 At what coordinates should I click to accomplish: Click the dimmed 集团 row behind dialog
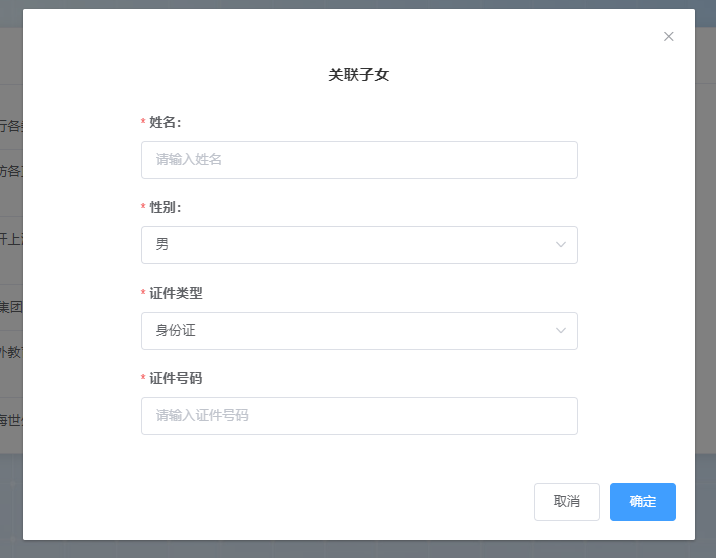click(11, 307)
